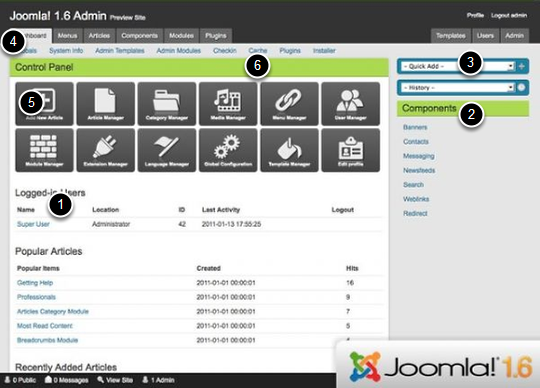The width and height of the screenshot is (540, 388).
Task: Open the Breadcrumbs Module article
Action: click(48, 340)
